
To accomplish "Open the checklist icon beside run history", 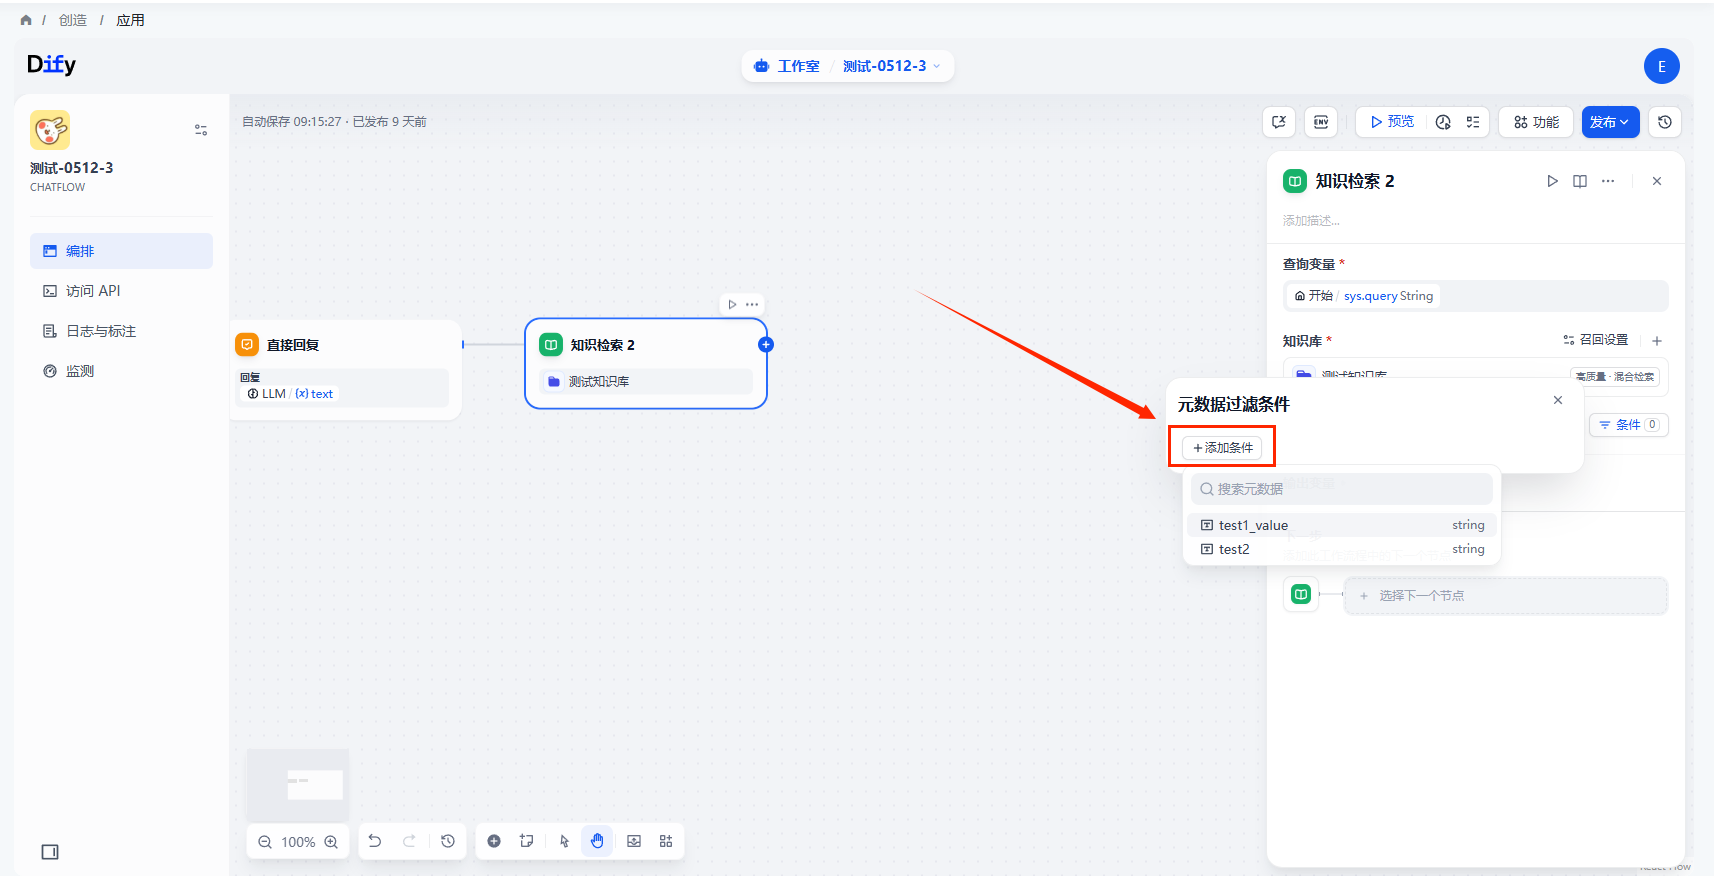I will pos(1473,122).
